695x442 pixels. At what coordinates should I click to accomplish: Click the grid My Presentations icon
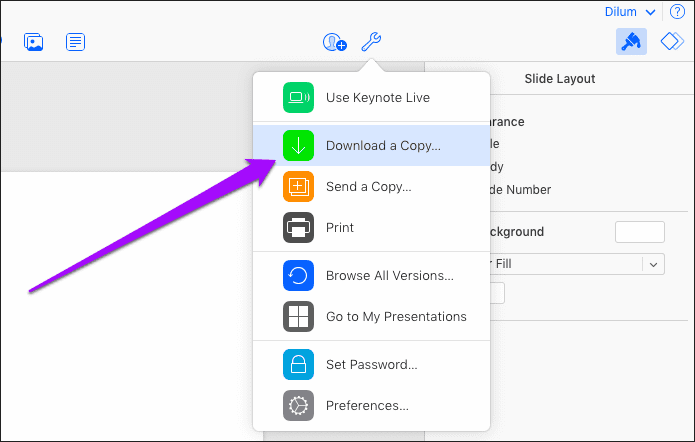coord(298,317)
